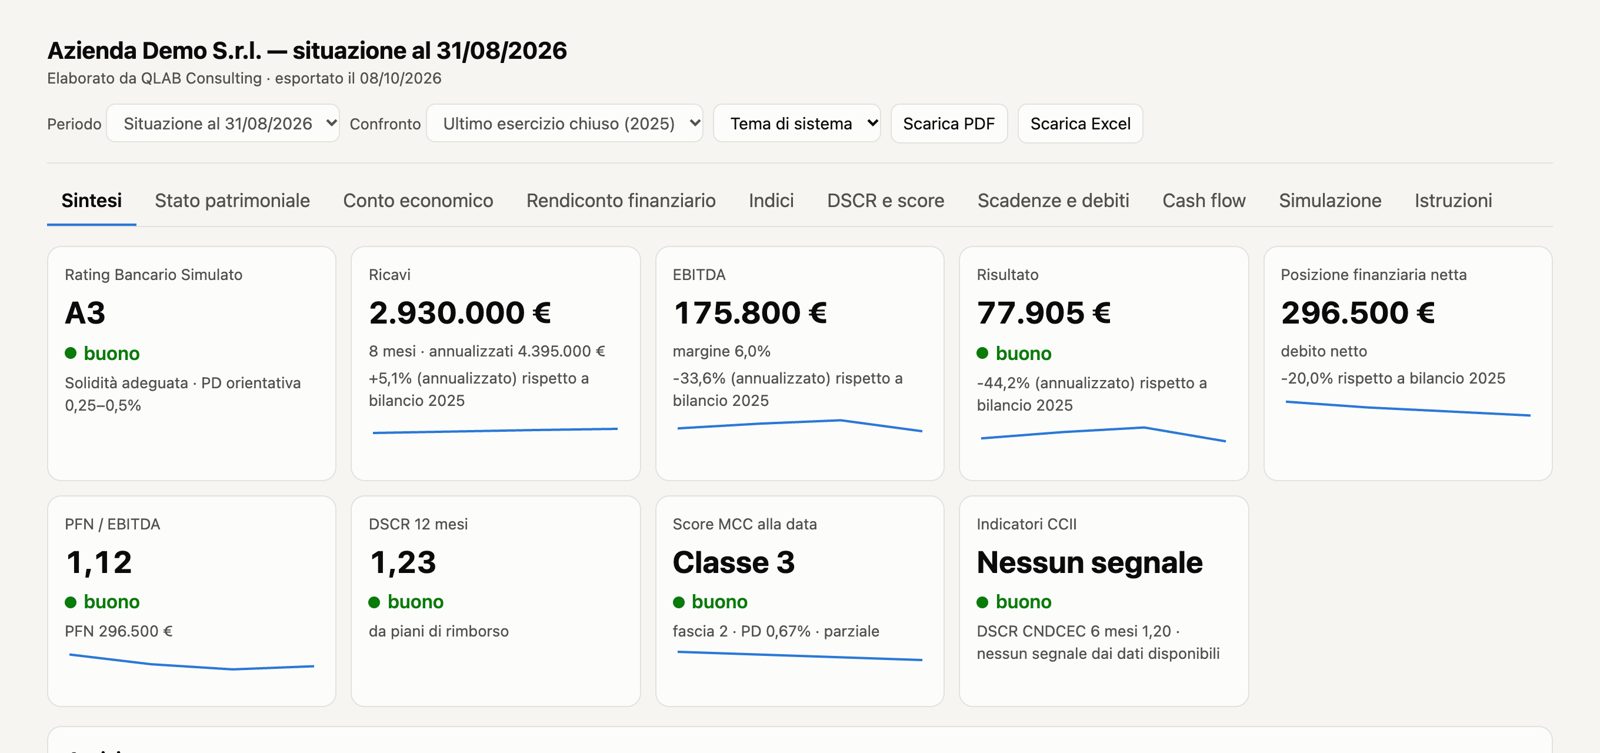Click the Nessun segnale indicator text
Image resolution: width=1600 pixels, height=753 pixels.
(1089, 562)
